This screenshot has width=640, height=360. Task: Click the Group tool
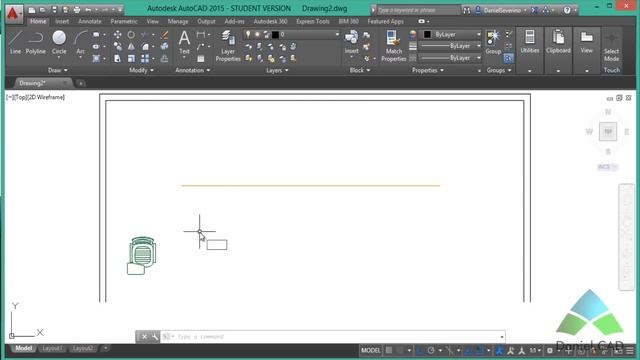[x=493, y=42]
